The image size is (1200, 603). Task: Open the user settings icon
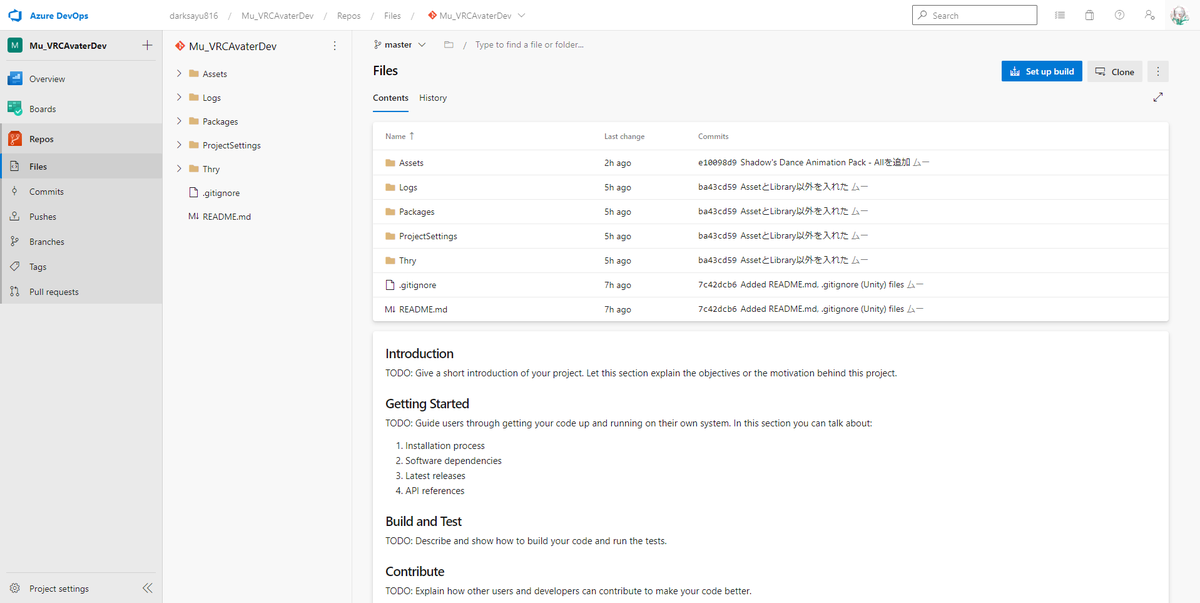[1150, 15]
